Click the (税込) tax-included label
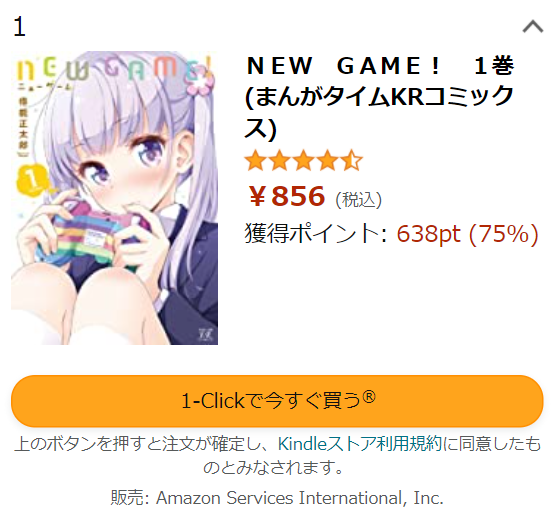The height and width of the screenshot is (520, 555). pos(359,200)
